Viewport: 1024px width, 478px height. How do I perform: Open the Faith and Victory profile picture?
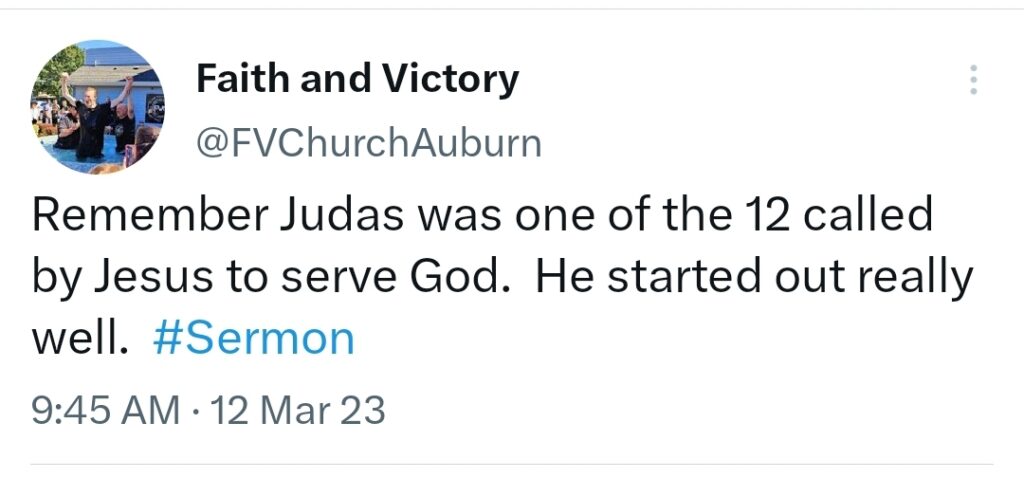pyautogui.click(x=97, y=106)
